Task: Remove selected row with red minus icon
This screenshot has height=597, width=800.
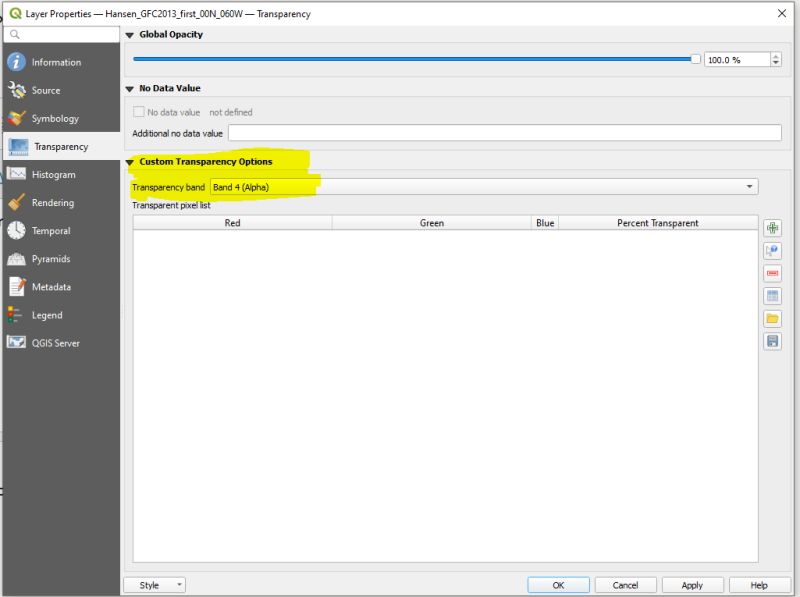Action: (772, 273)
